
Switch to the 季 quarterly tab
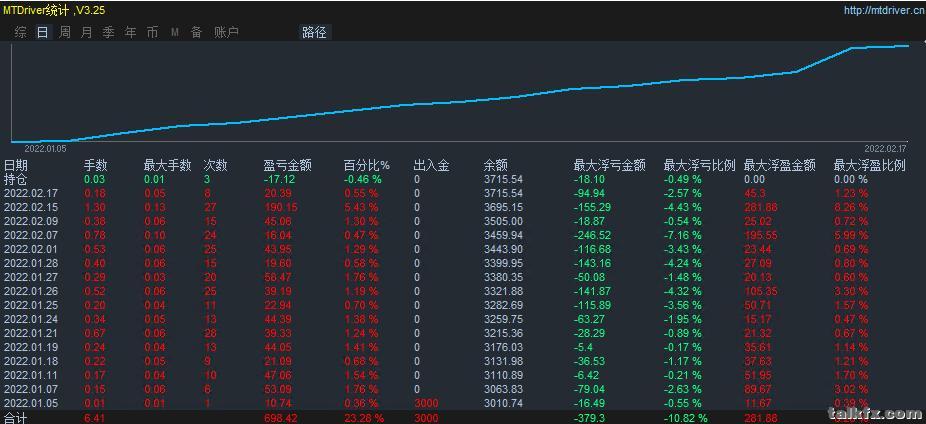109,32
